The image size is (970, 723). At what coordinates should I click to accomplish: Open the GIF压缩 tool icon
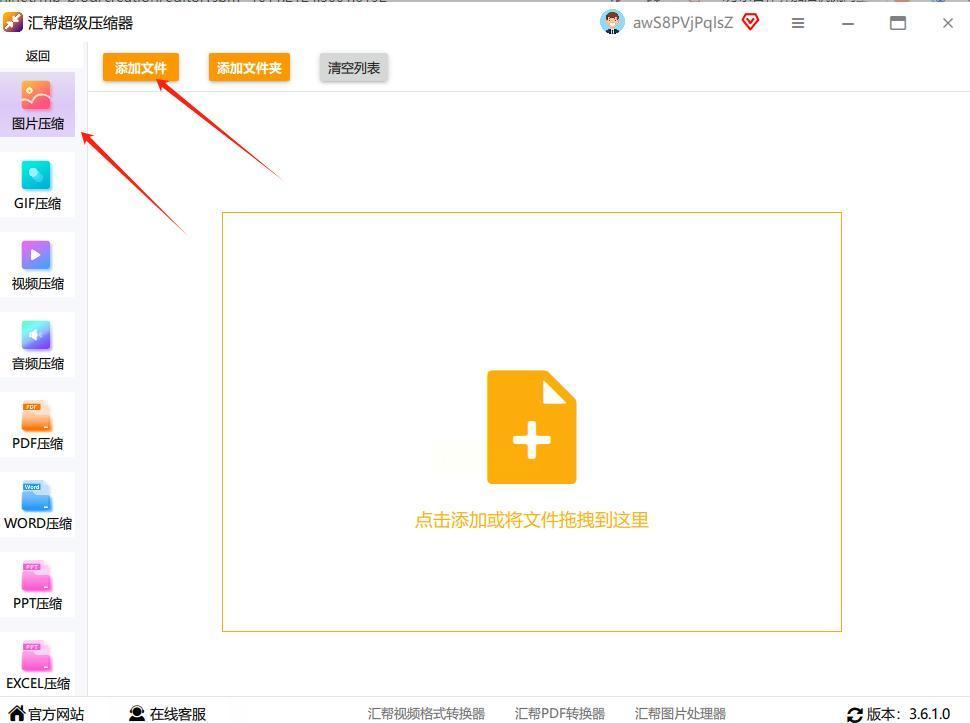pyautogui.click(x=36, y=175)
